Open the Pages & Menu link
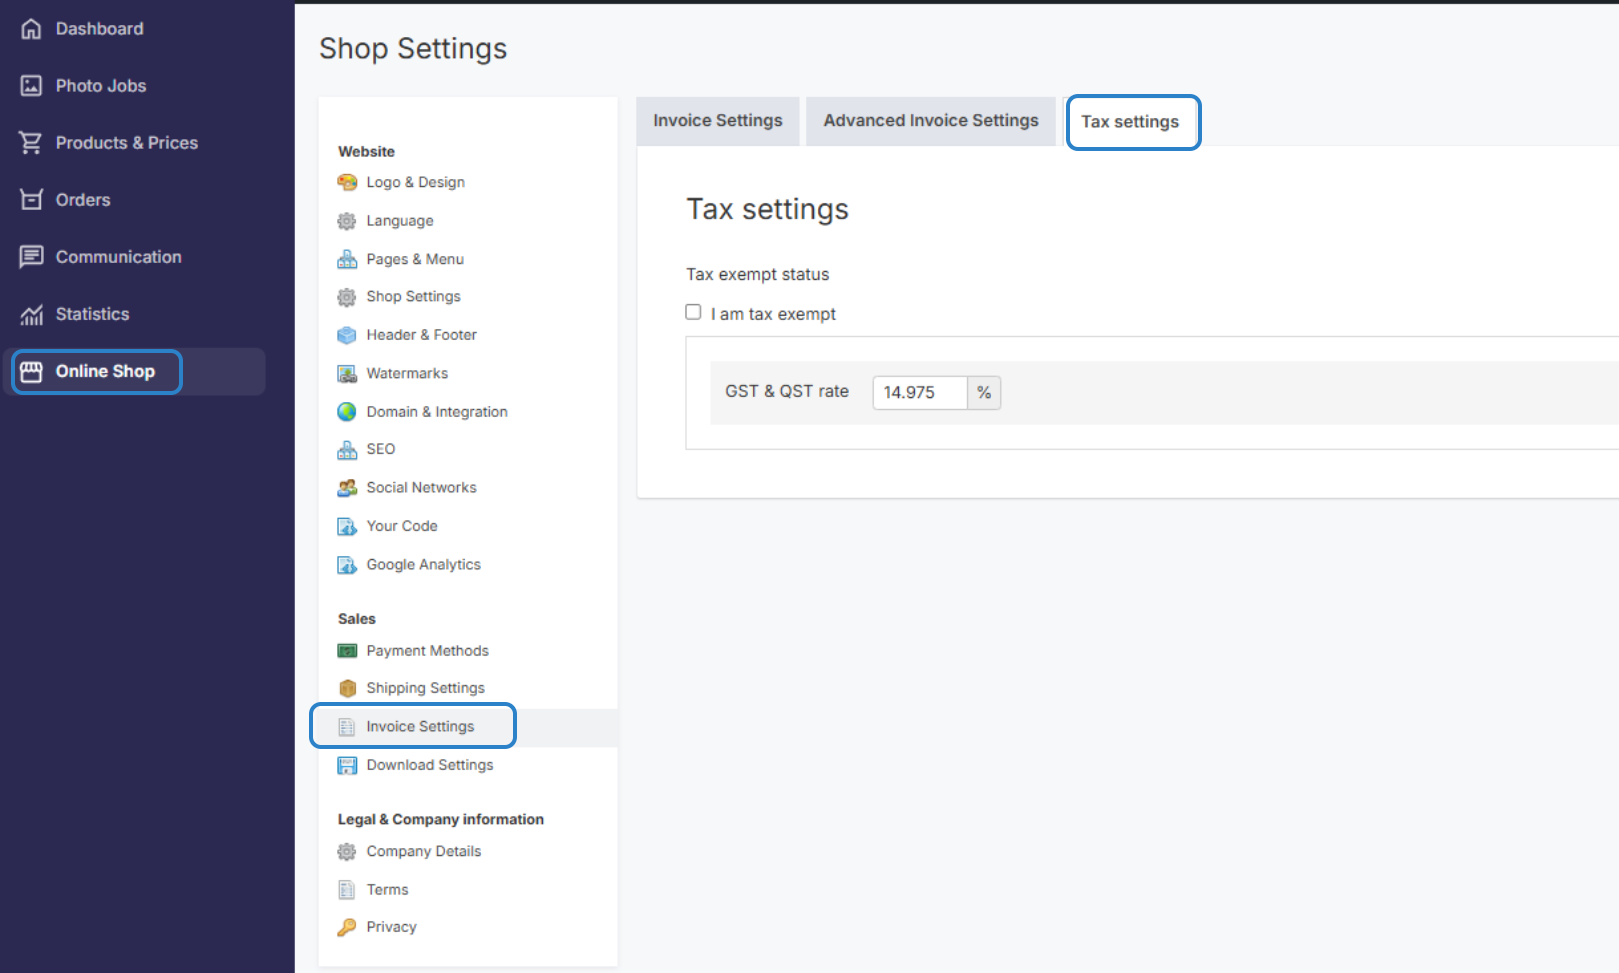Screen dimensions: 1619x973 (415, 259)
